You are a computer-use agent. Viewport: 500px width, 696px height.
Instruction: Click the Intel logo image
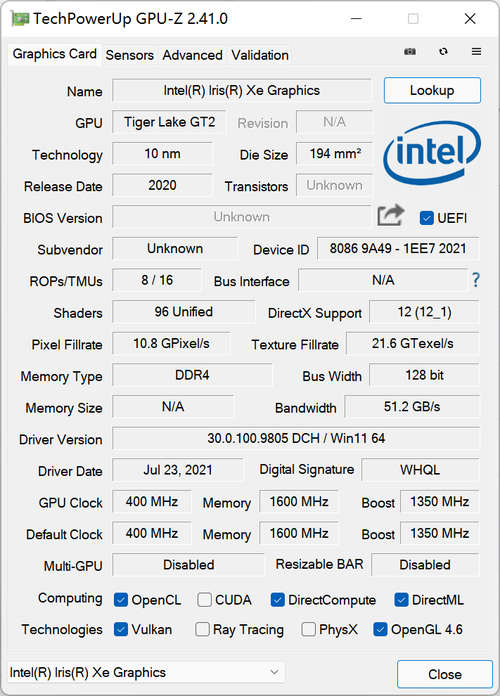pos(432,153)
